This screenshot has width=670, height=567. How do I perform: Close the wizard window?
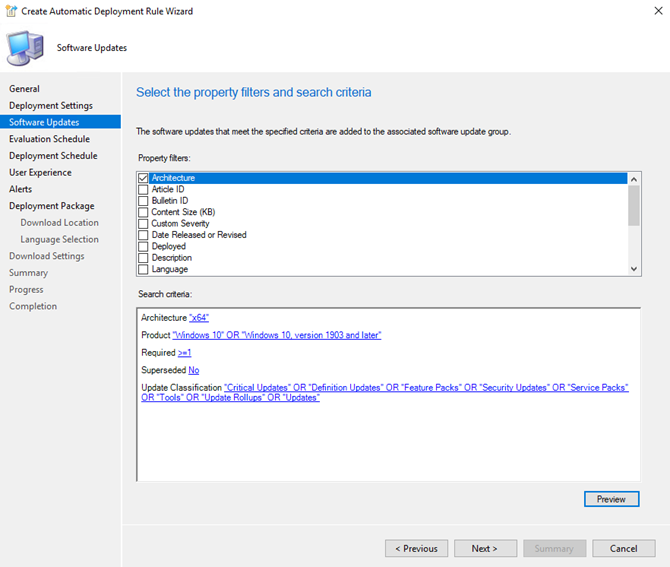pyautogui.click(x=658, y=11)
